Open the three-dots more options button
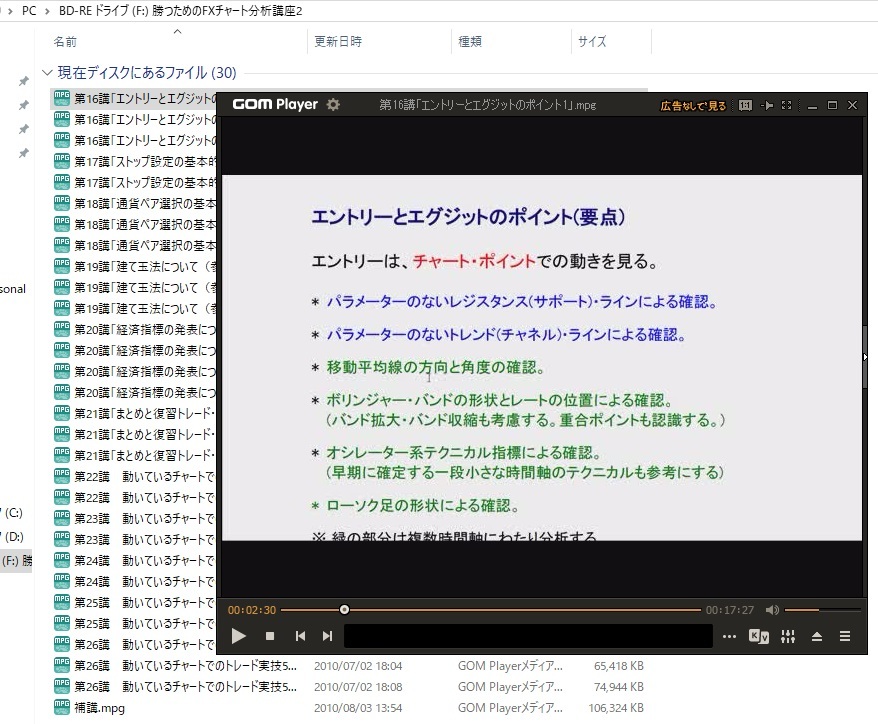This screenshot has height=724, width=878. (729, 637)
